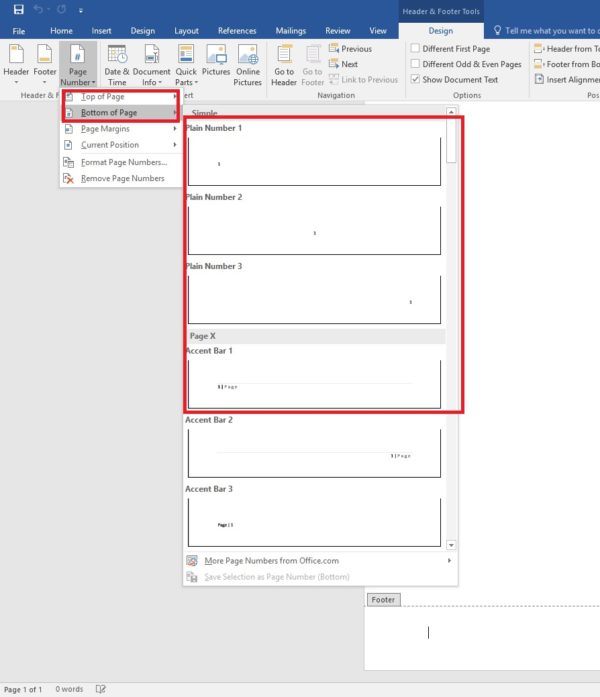Image resolution: width=600 pixels, height=697 pixels.
Task: Open the Header gallery button
Action: click(16, 63)
